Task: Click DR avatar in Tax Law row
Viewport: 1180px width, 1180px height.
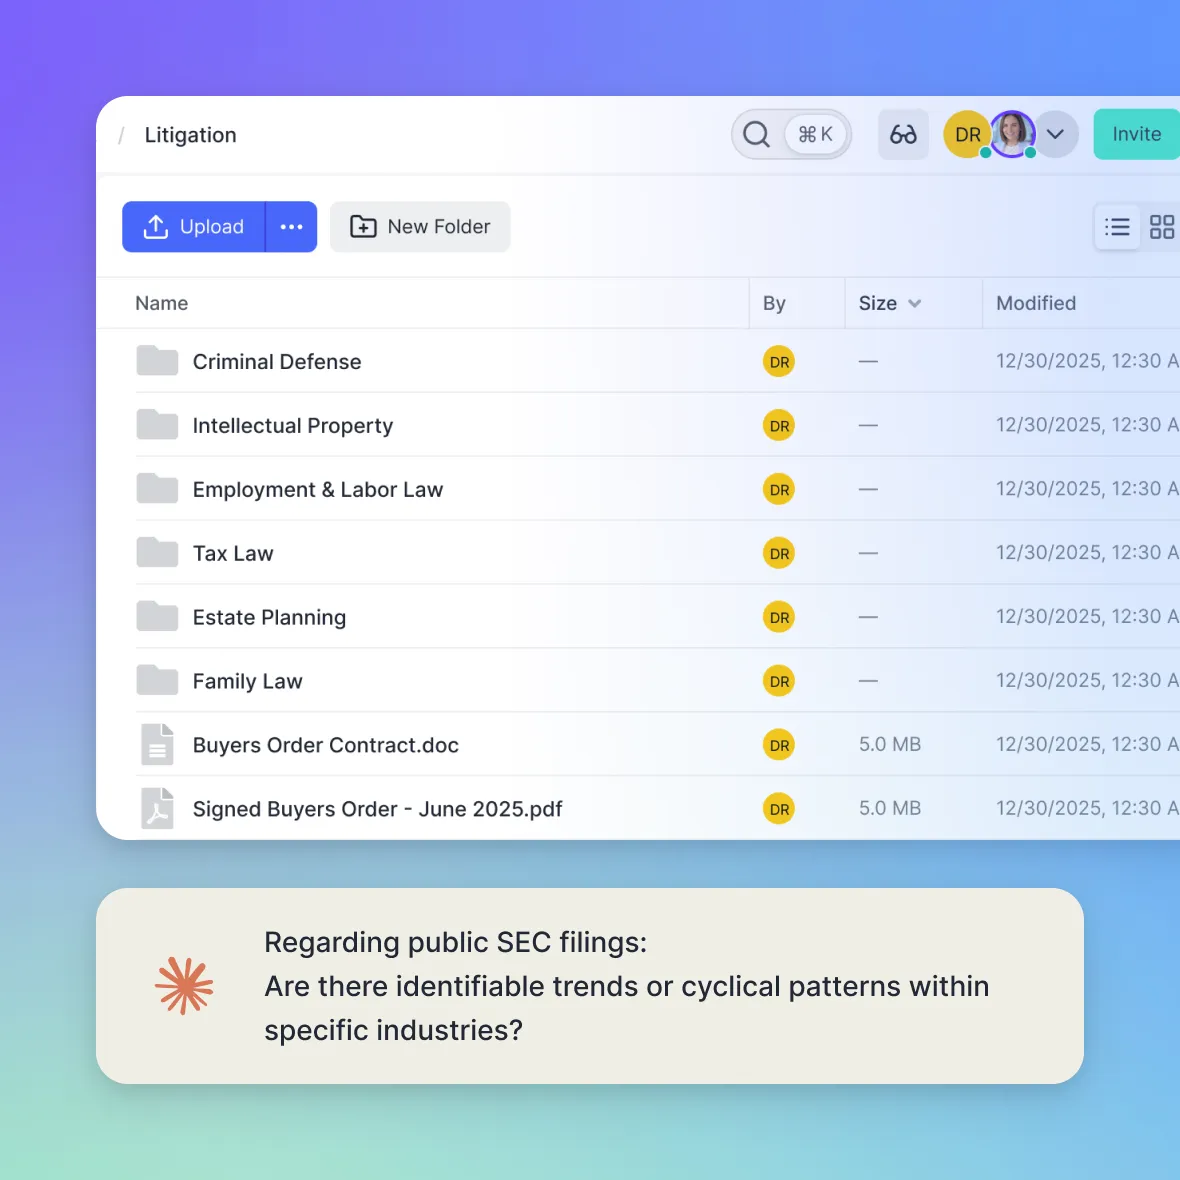Action: [779, 554]
